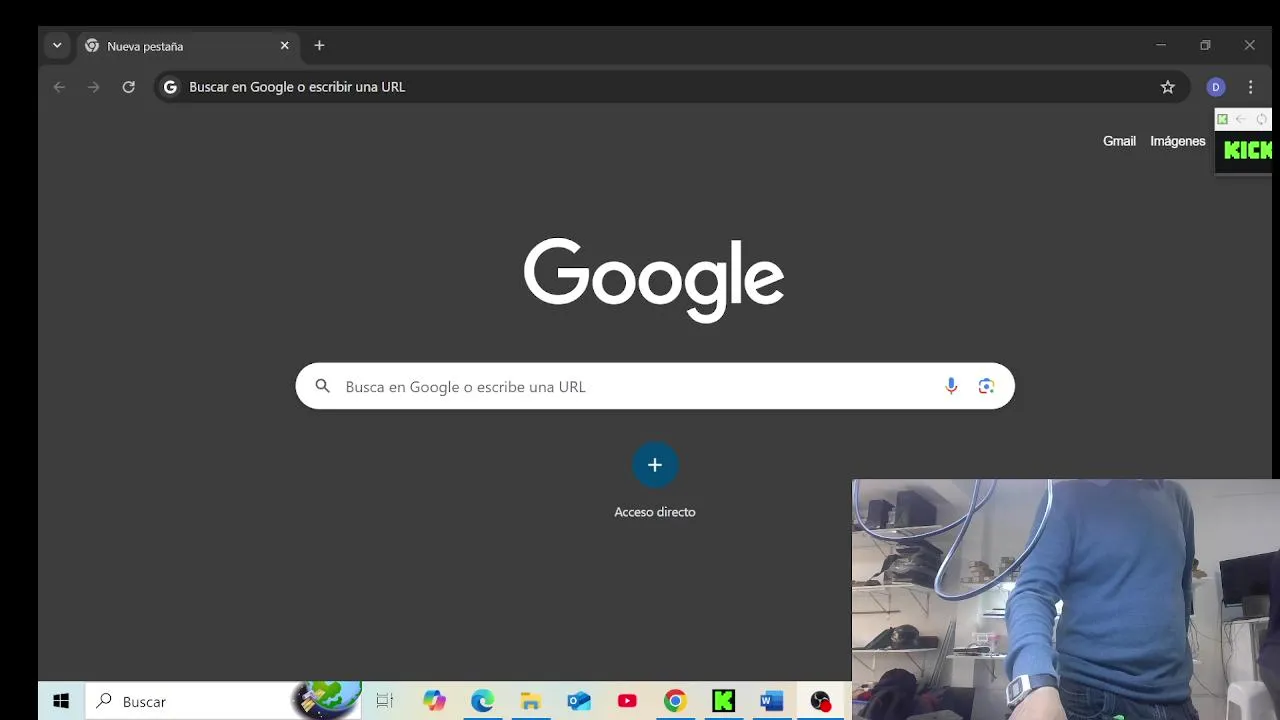1280x720 pixels.
Task: Open OBS Studio from the taskbar
Action: pos(820,701)
